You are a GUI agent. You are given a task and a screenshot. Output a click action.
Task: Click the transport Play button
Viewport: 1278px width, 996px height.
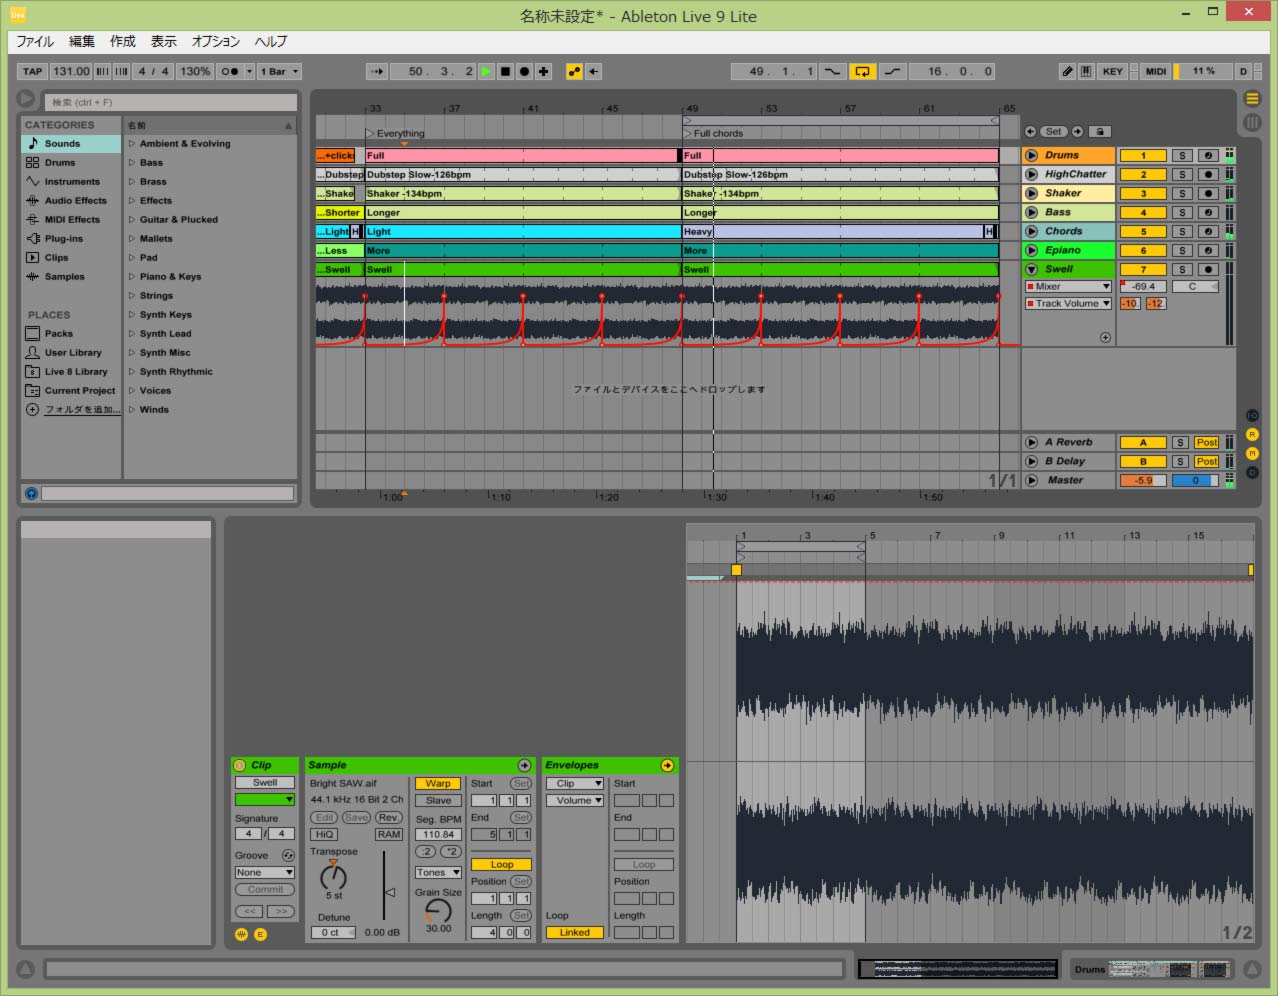click(486, 72)
